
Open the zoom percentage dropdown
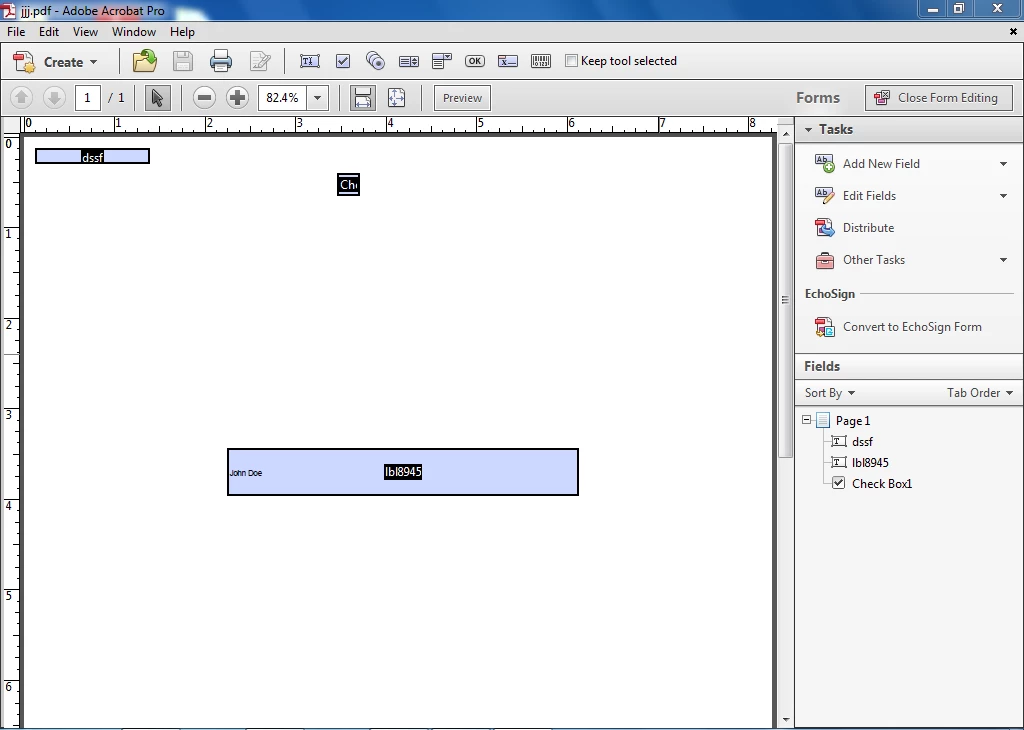pyautogui.click(x=317, y=98)
